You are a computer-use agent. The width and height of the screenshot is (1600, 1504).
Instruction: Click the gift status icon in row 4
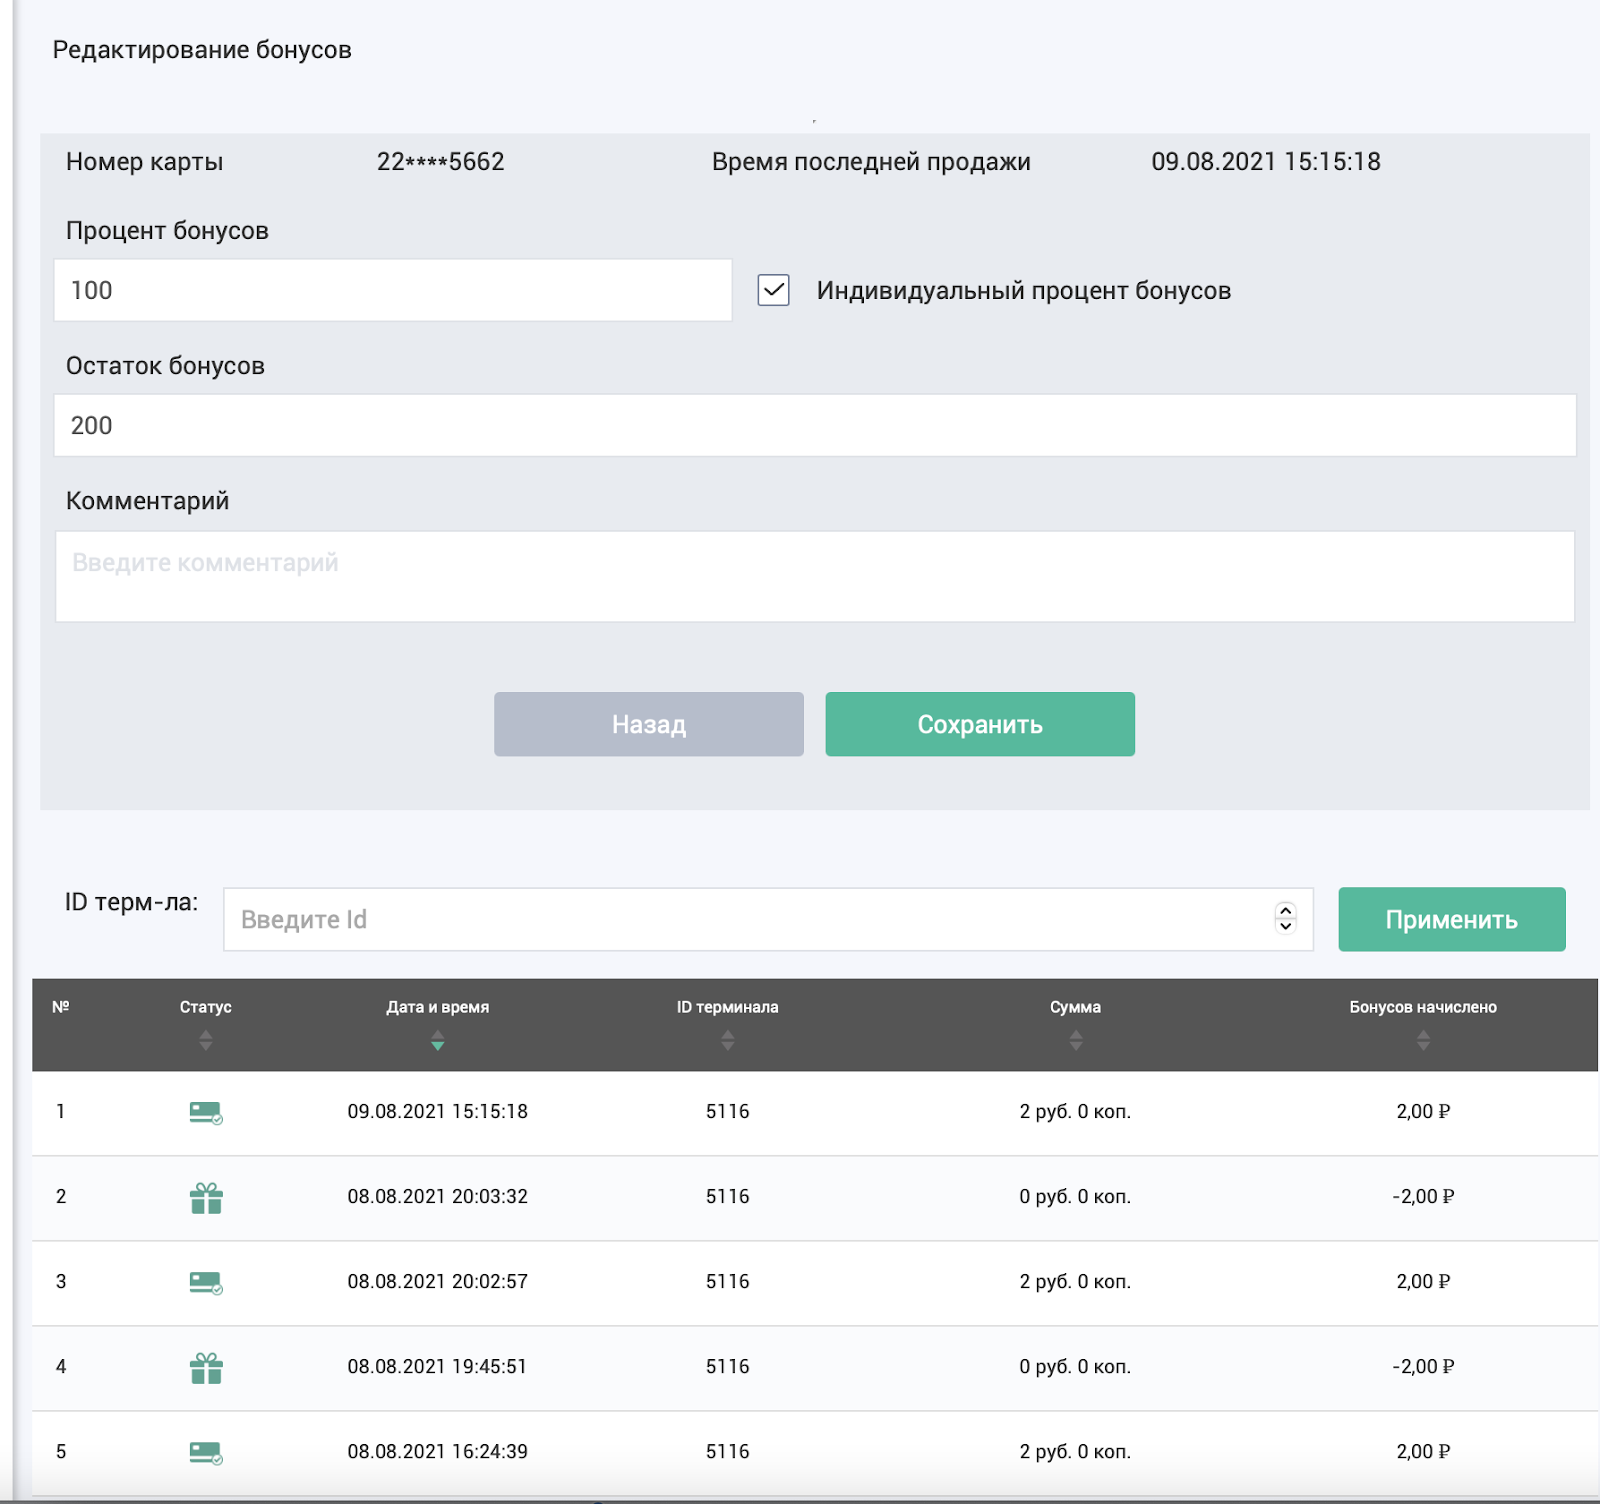(206, 1367)
